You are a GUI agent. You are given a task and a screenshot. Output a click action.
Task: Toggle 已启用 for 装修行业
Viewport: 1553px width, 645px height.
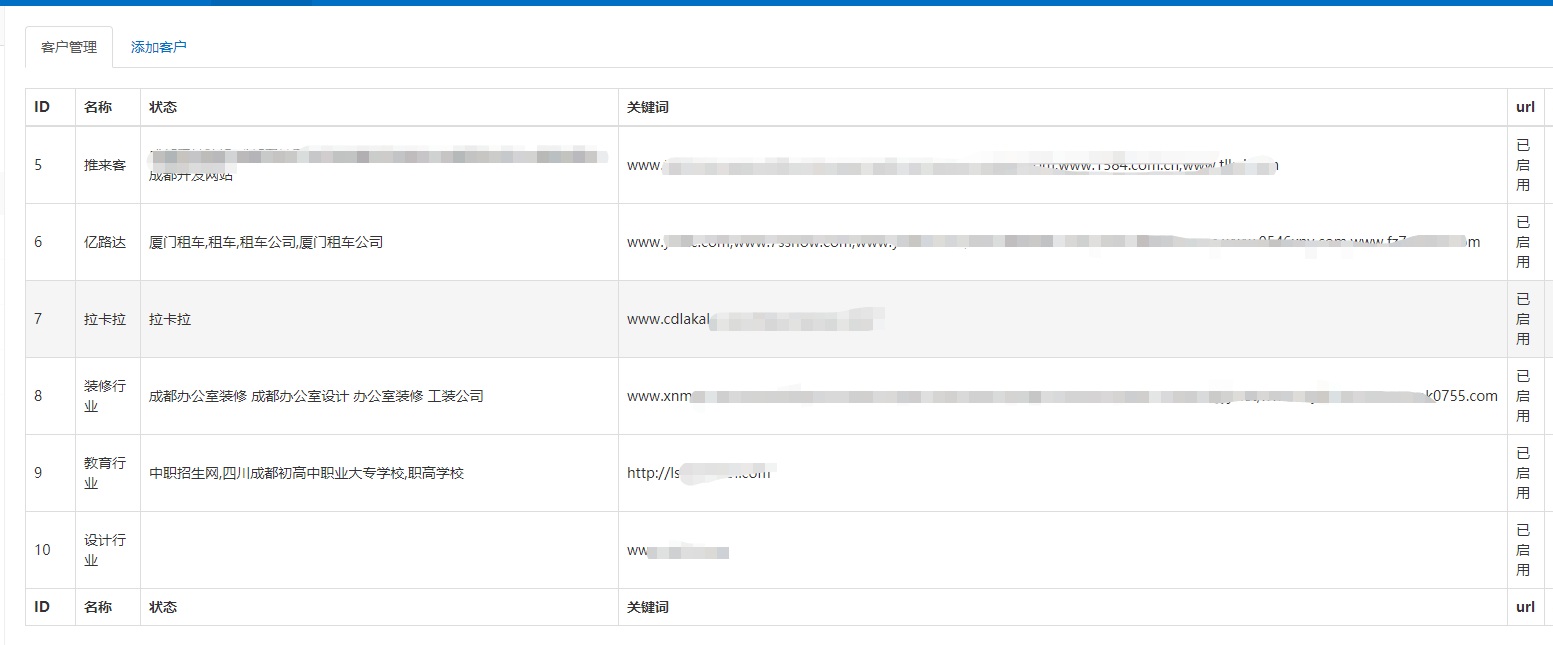1525,395
